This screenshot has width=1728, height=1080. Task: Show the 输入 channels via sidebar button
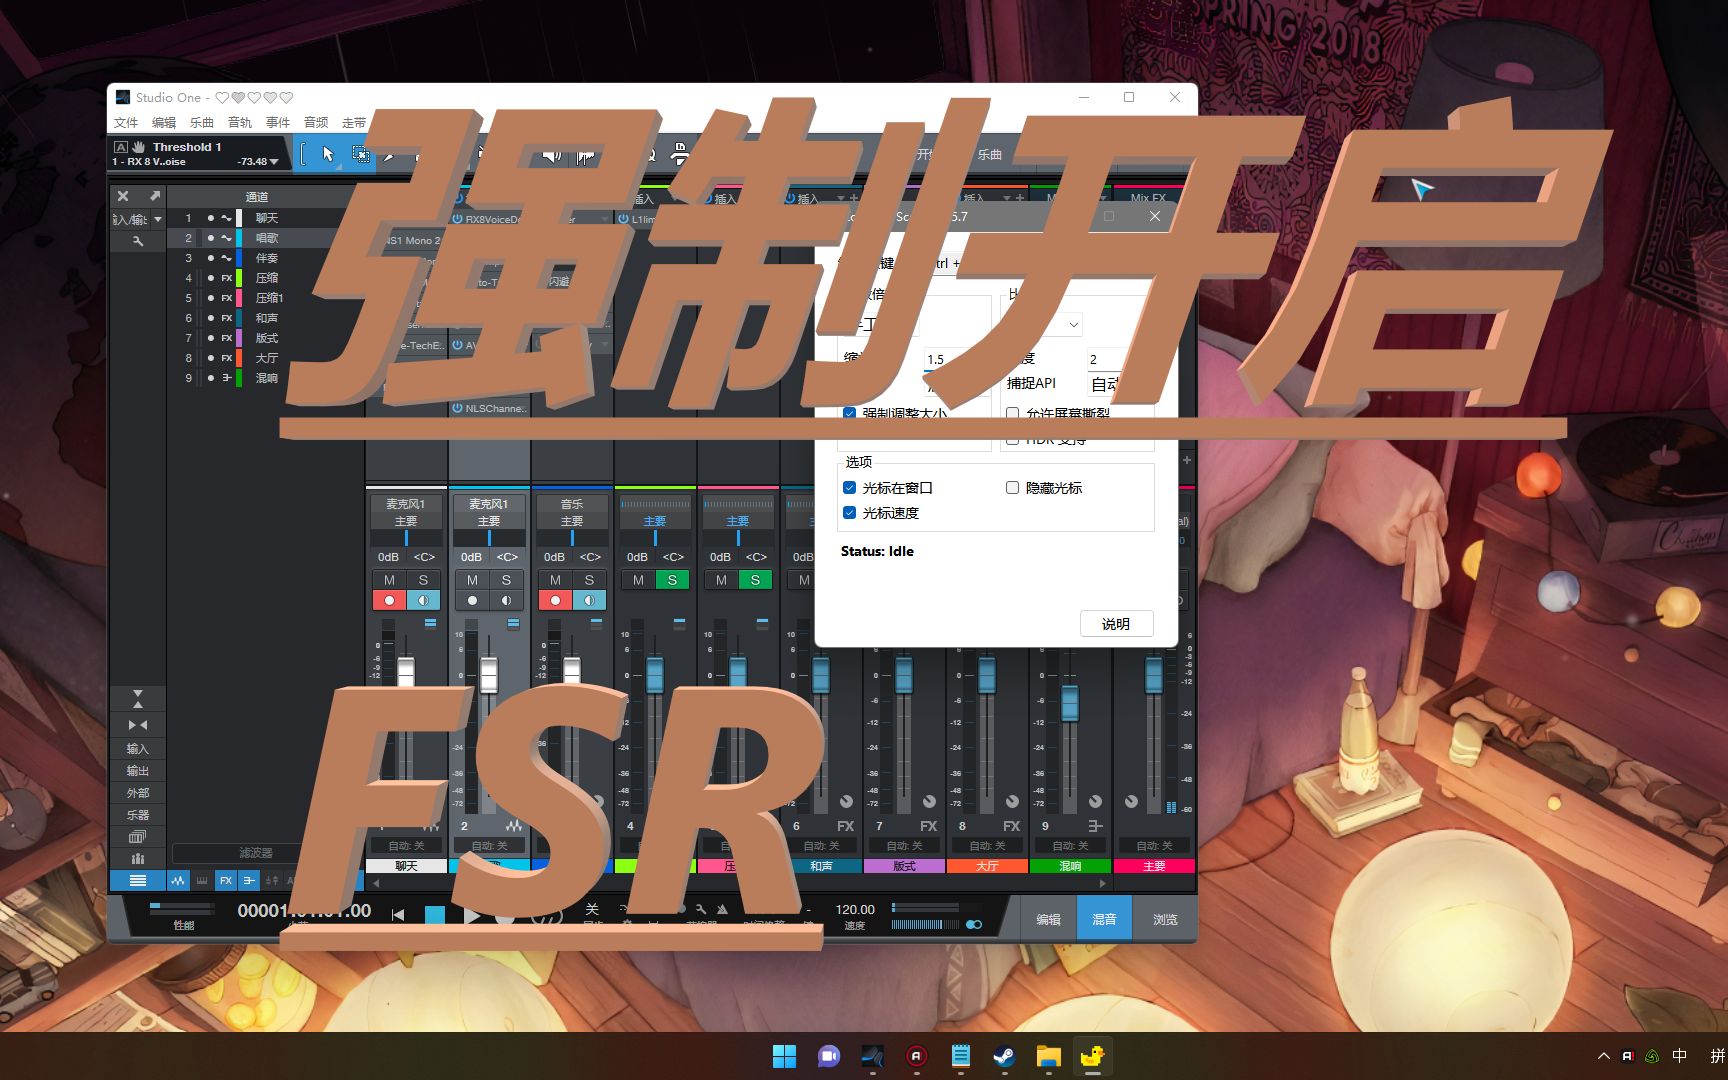138,749
